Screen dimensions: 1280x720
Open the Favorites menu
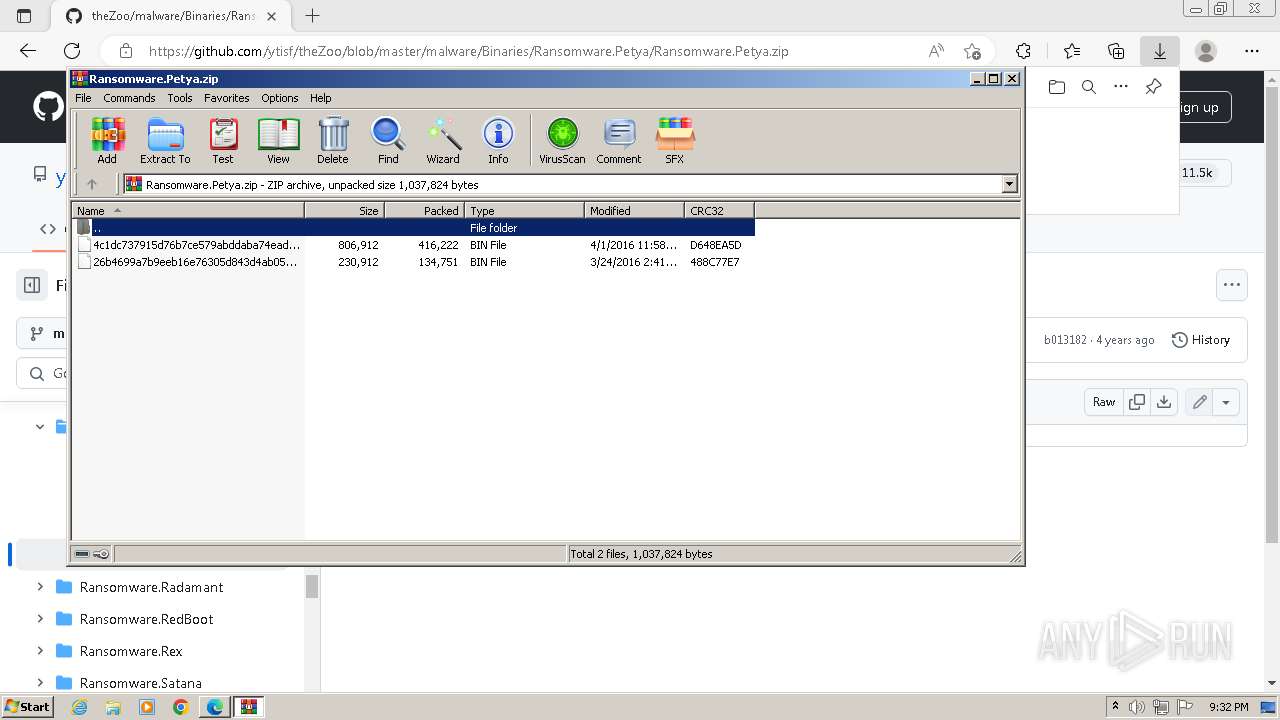227,98
